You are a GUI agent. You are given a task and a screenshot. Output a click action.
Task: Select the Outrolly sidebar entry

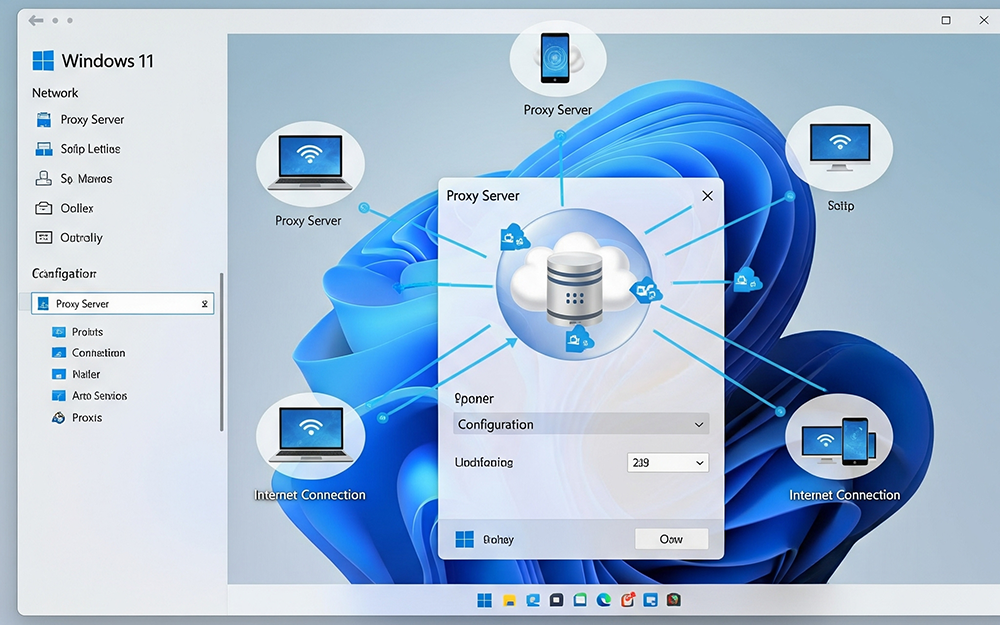69,237
